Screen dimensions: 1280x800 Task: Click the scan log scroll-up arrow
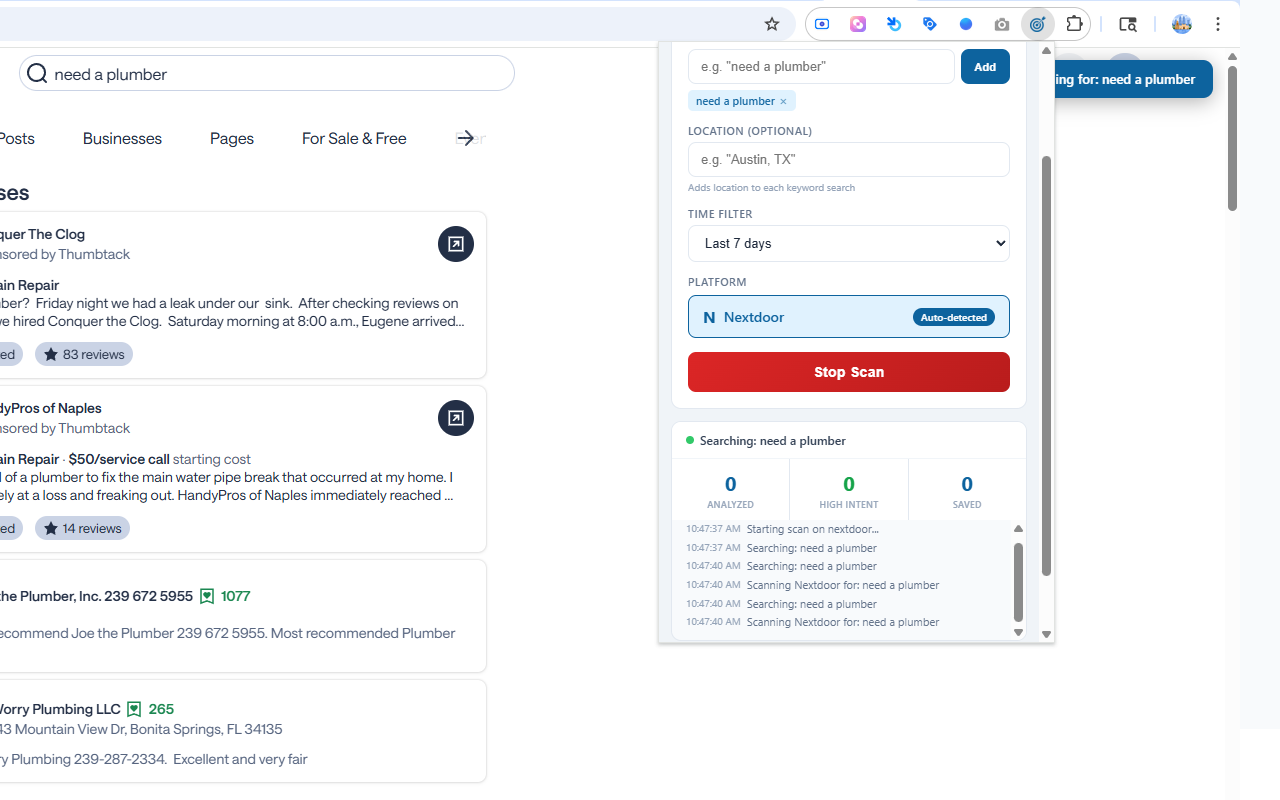[x=1019, y=529]
